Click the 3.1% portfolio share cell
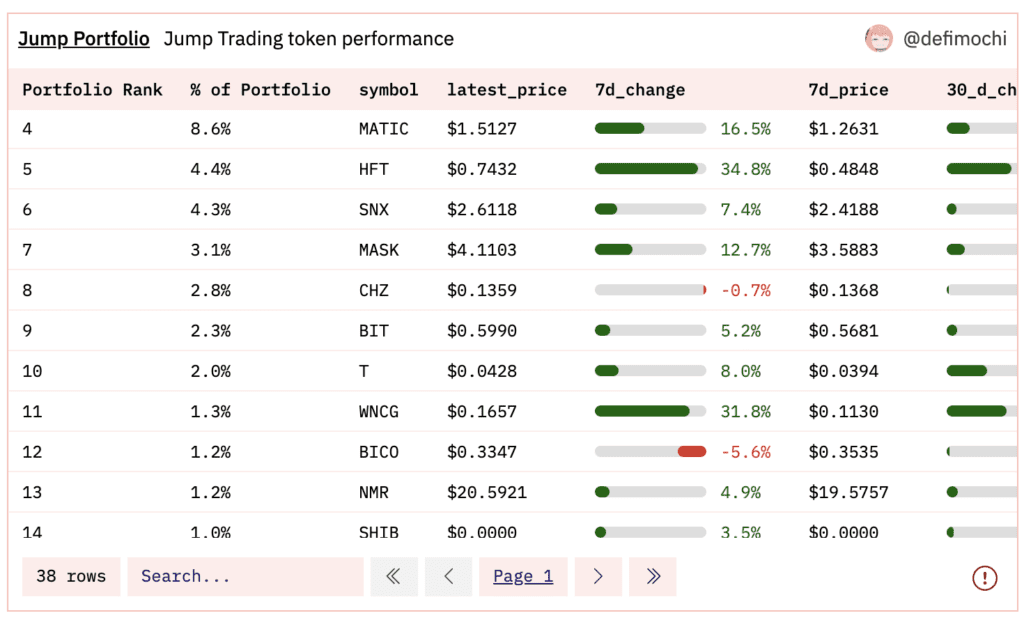Image resolution: width=1024 pixels, height=620 pixels. pyautogui.click(x=210, y=250)
